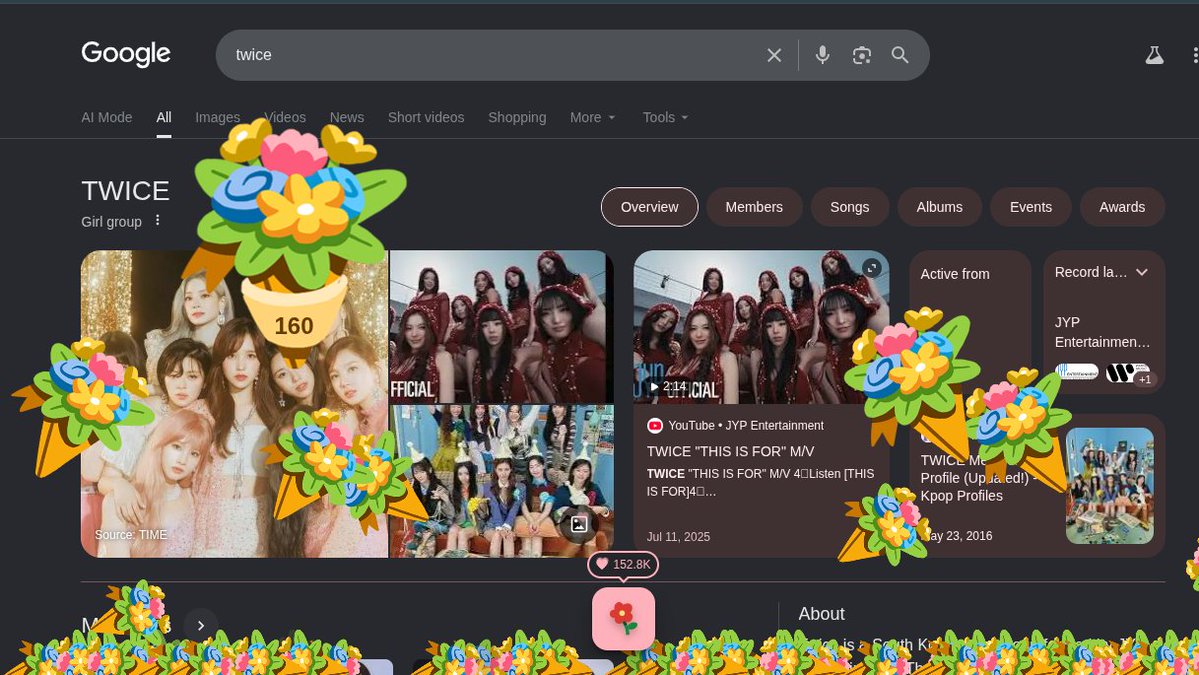This screenshot has height=675, width=1199.
Task: Select the Albums chip
Action: tap(939, 207)
